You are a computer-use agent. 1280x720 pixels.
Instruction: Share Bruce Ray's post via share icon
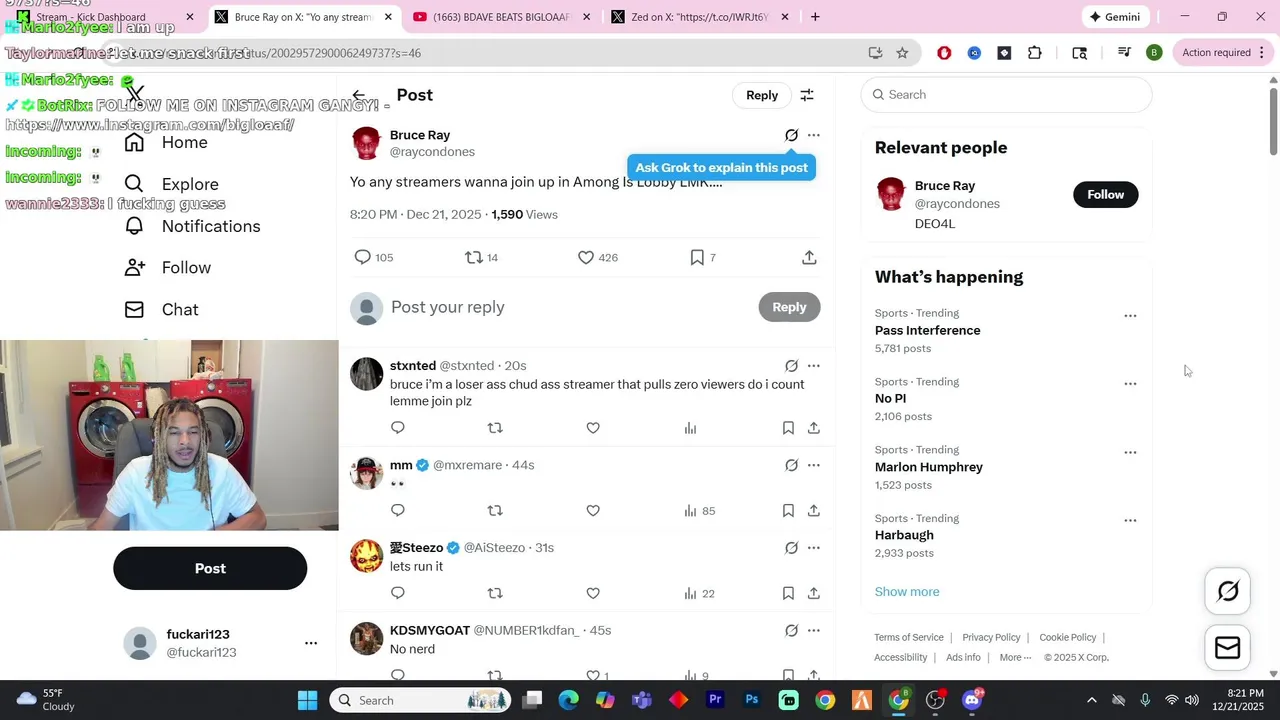pos(809,257)
